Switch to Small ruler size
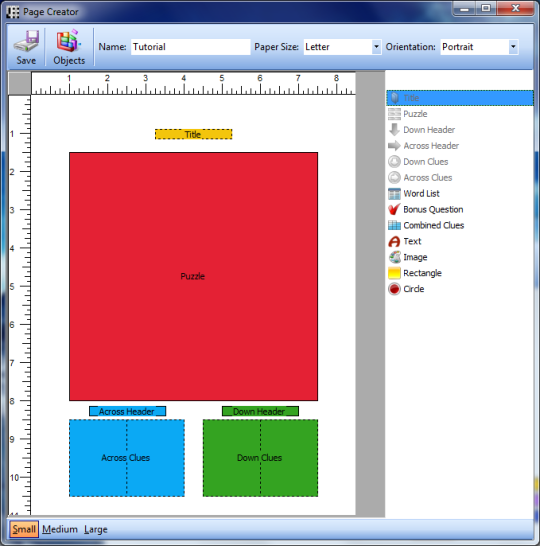540x546 pixels. click(24, 529)
